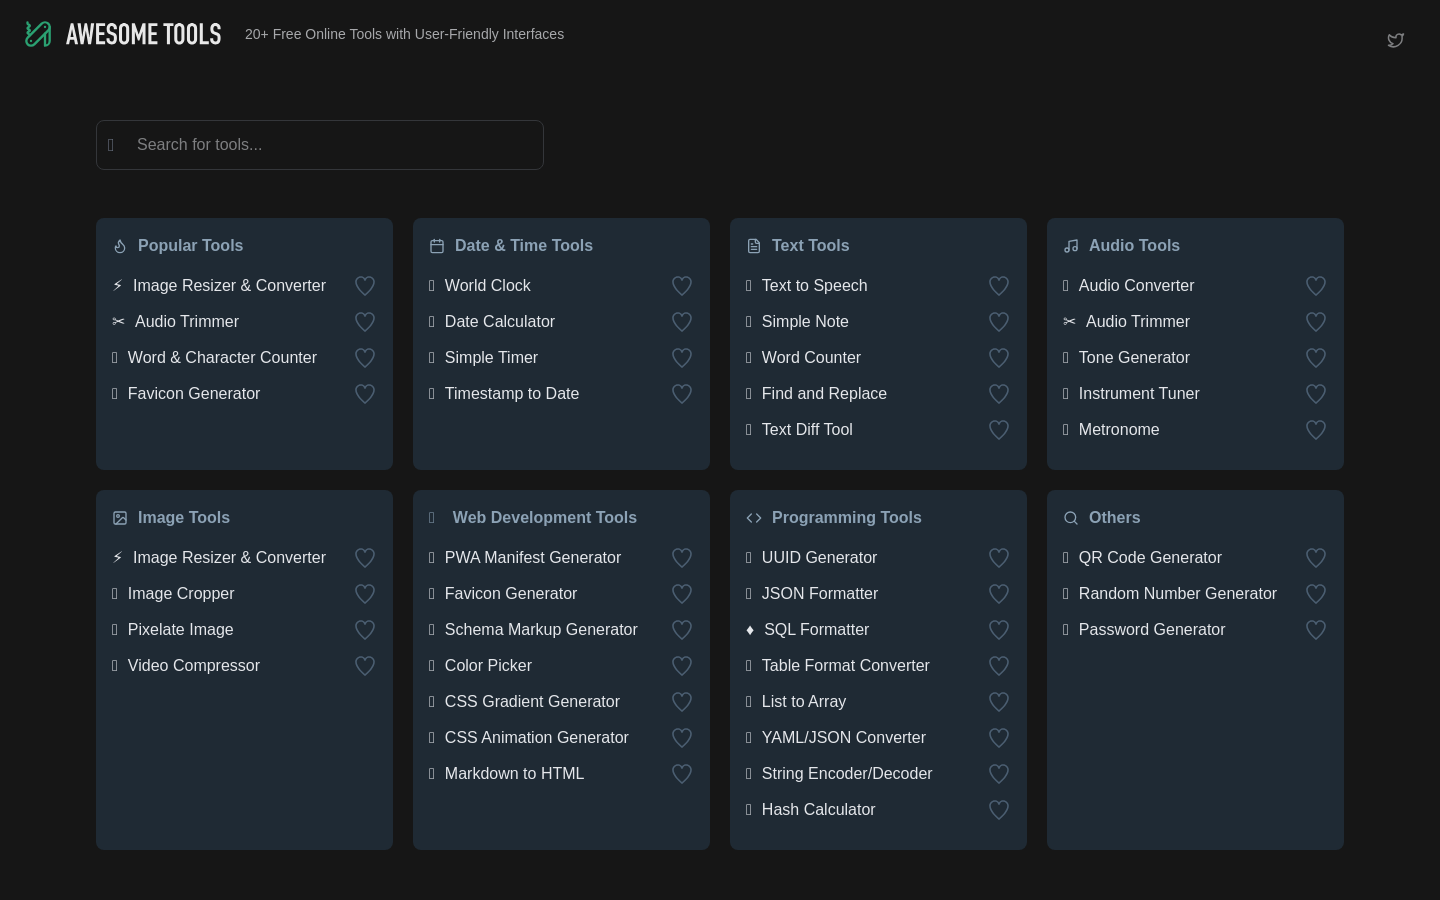Image resolution: width=1440 pixels, height=900 pixels.
Task: Click the document icon beside Text Tools
Action: (x=754, y=246)
